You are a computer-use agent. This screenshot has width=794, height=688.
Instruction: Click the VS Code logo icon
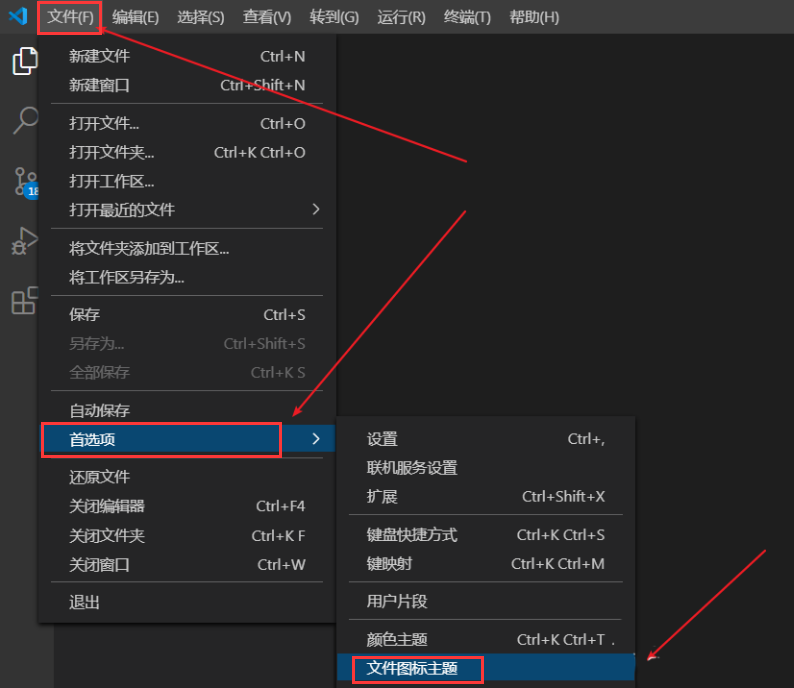[18, 16]
